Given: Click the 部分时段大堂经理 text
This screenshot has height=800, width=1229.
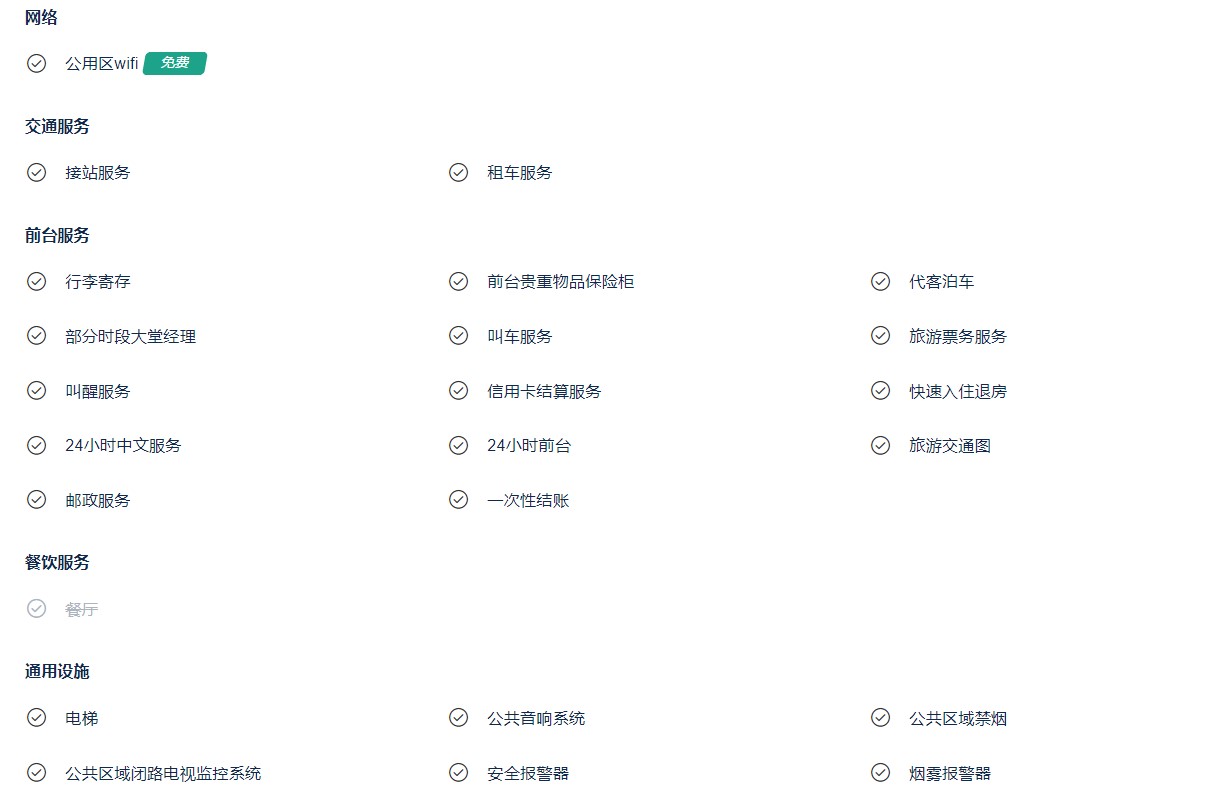Looking at the screenshot, I should [131, 336].
